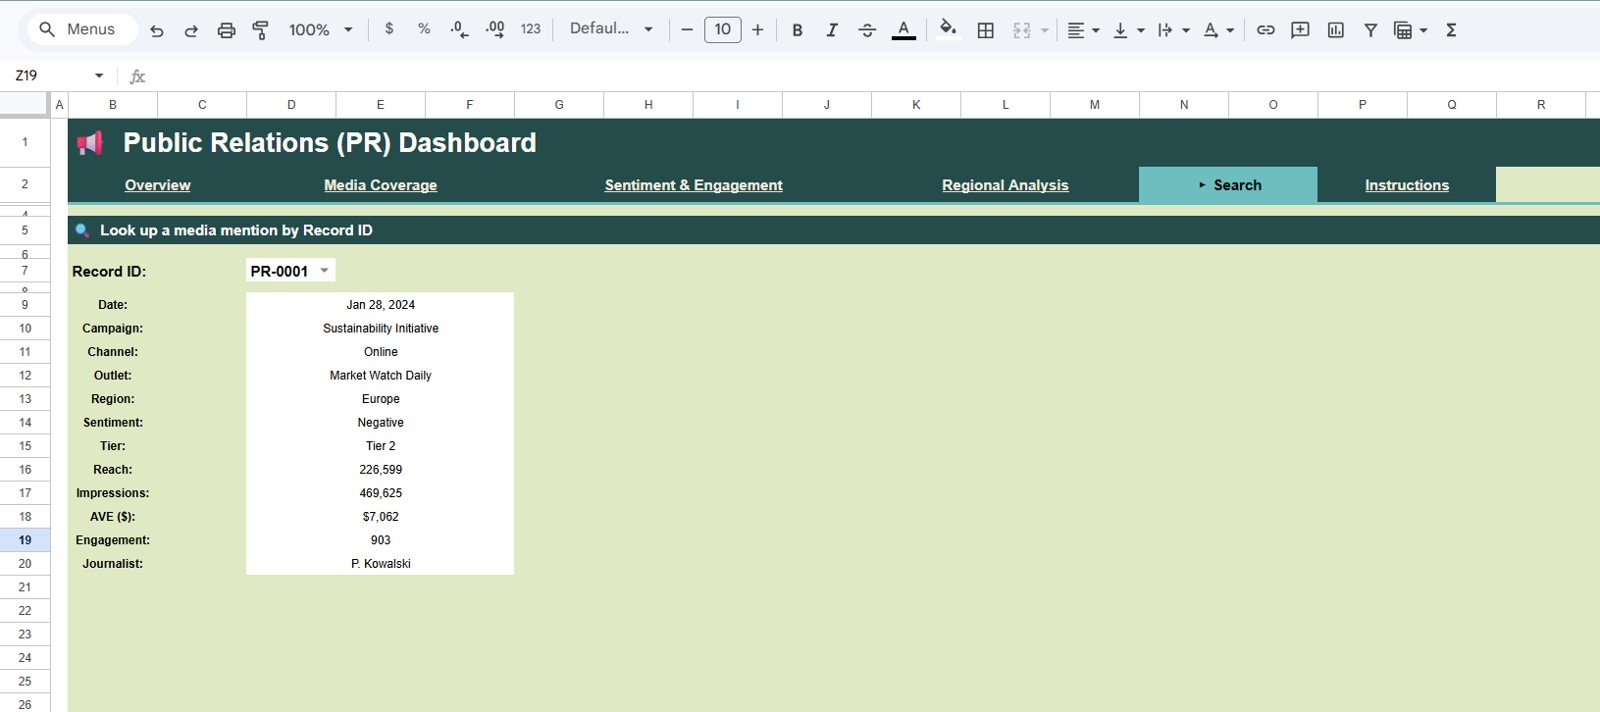The image size is (1600, 712).
Task: Toggle strikethrough formatting
Action: pos(867,30)
